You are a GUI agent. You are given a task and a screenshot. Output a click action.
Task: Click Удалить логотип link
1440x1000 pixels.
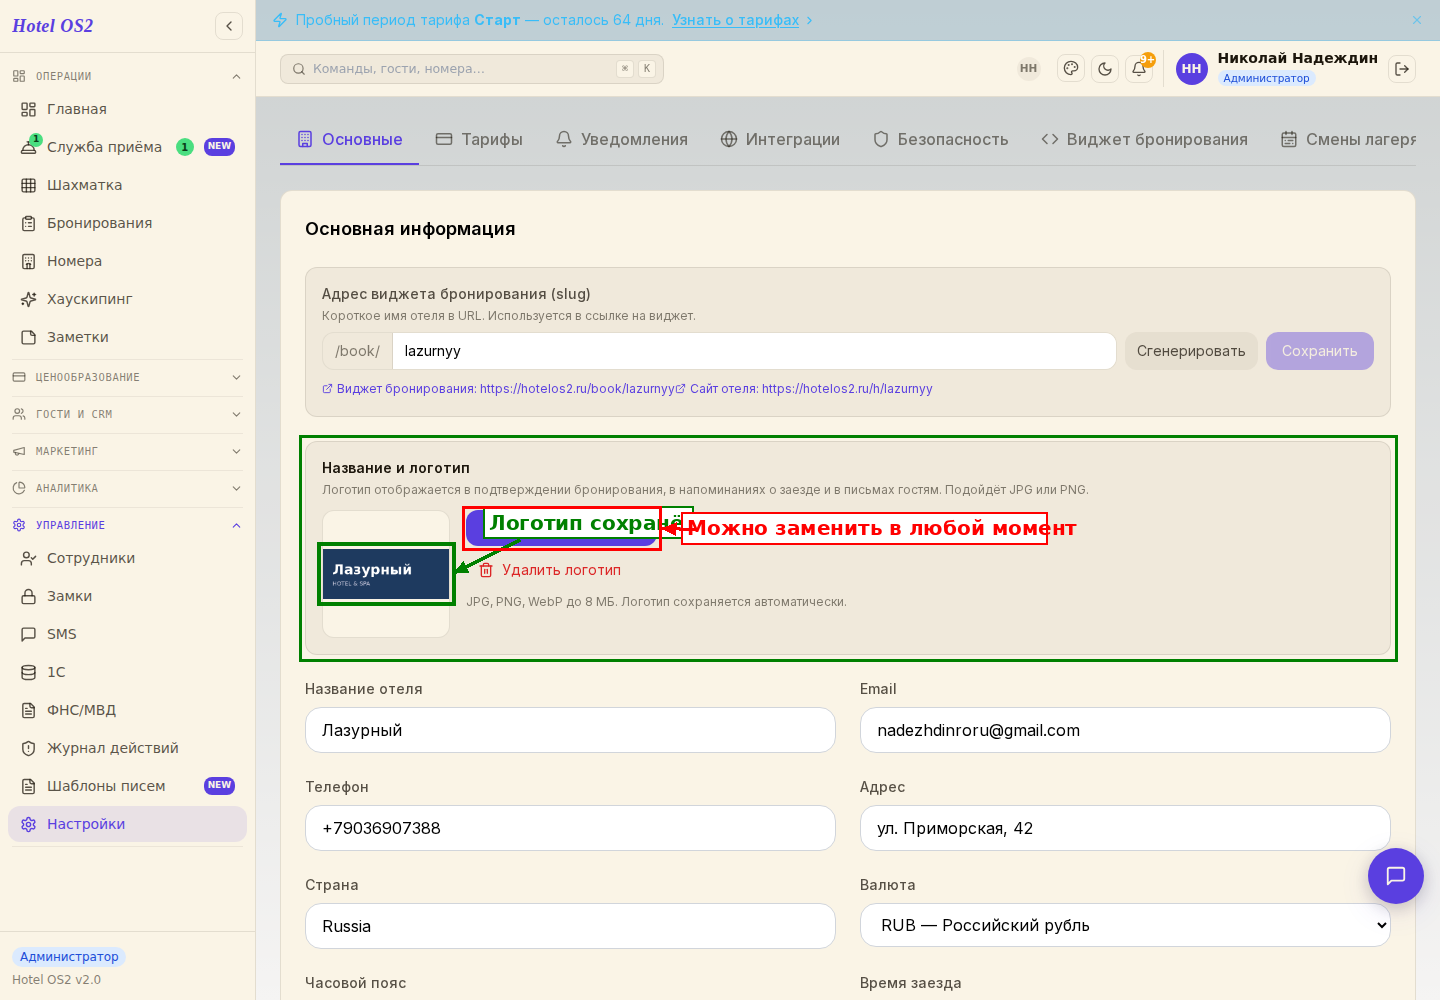[x=550, y=570]
